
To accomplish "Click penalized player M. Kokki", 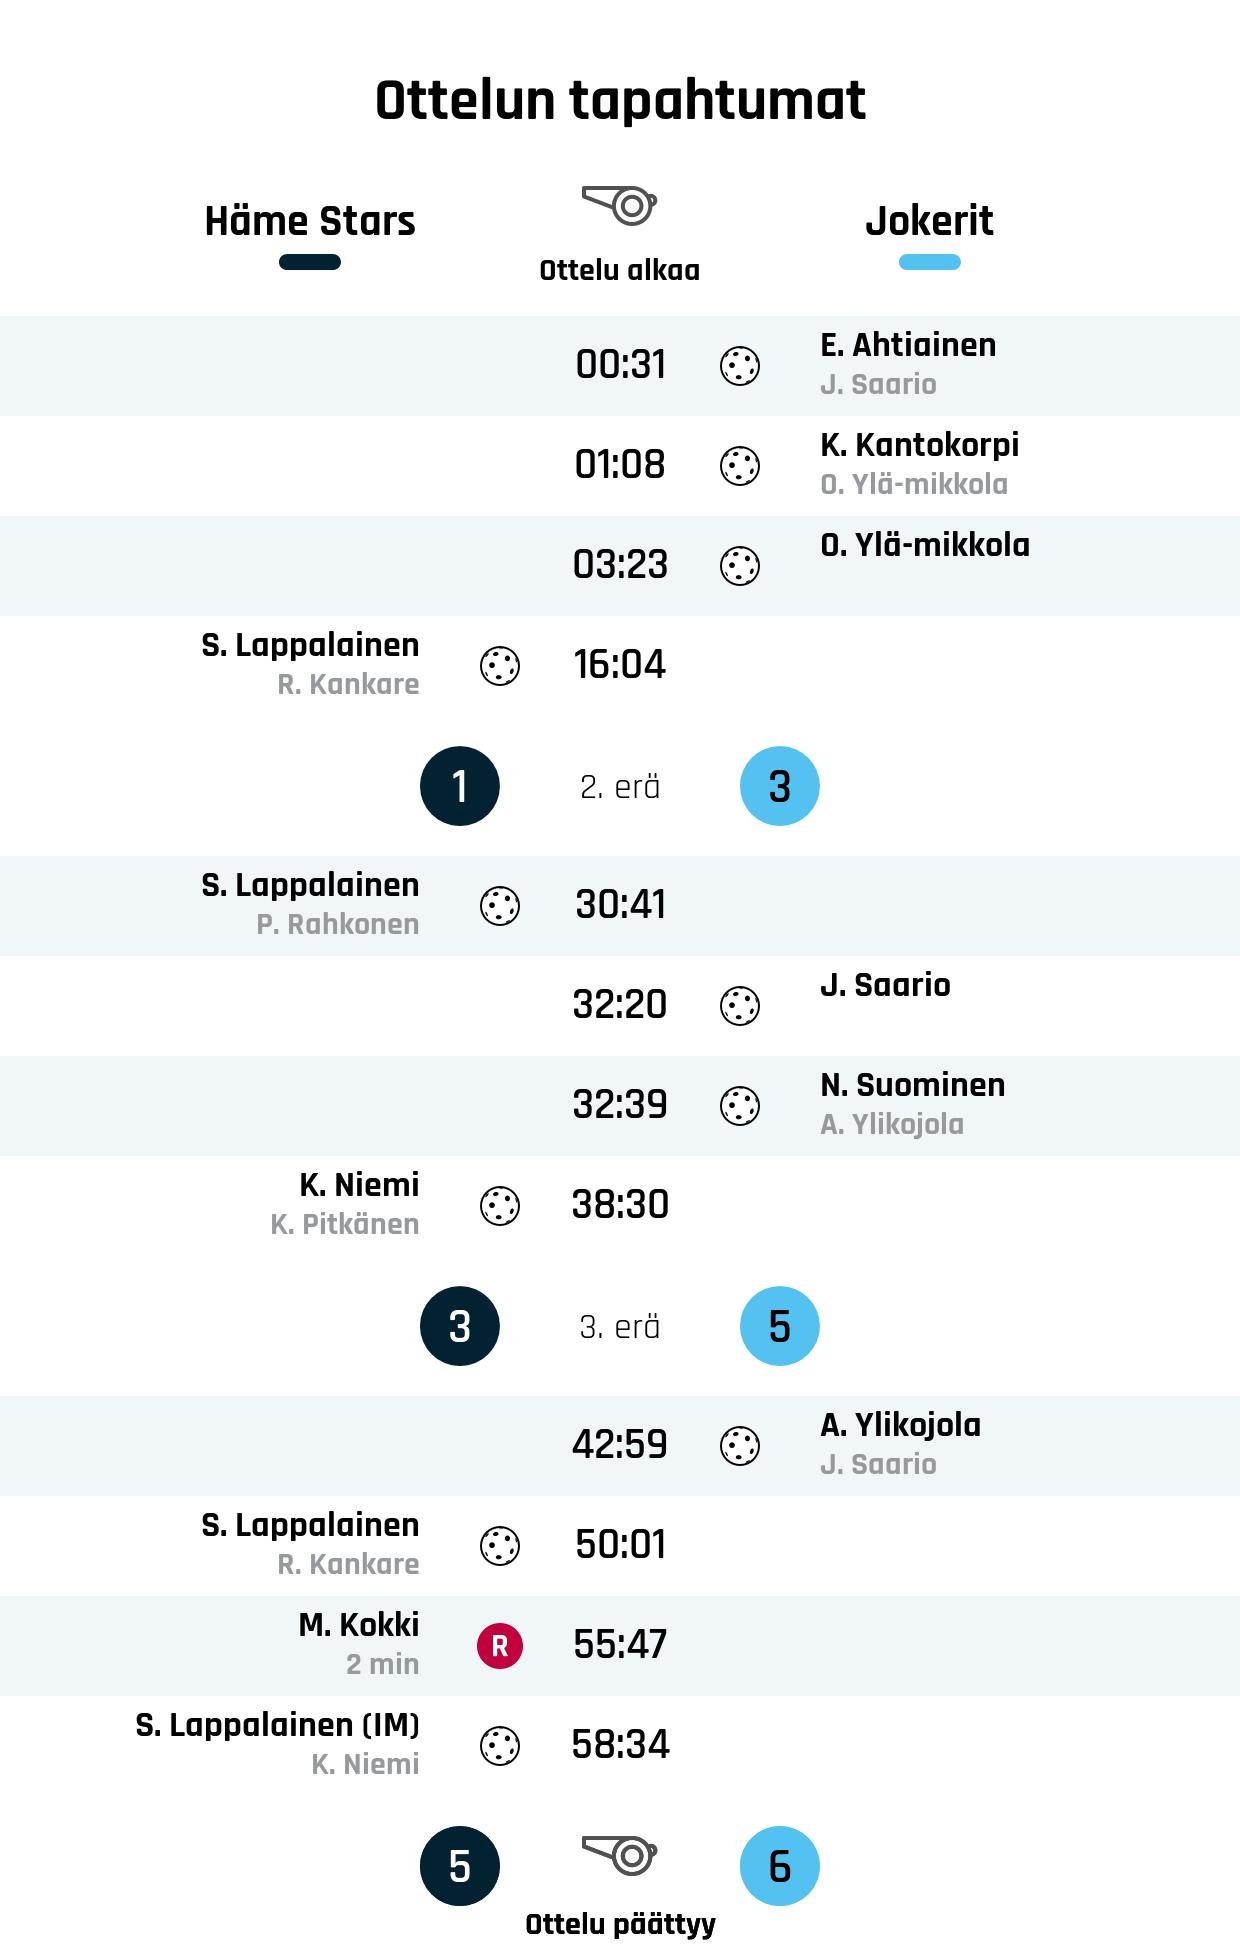I will coord(359,1625).
